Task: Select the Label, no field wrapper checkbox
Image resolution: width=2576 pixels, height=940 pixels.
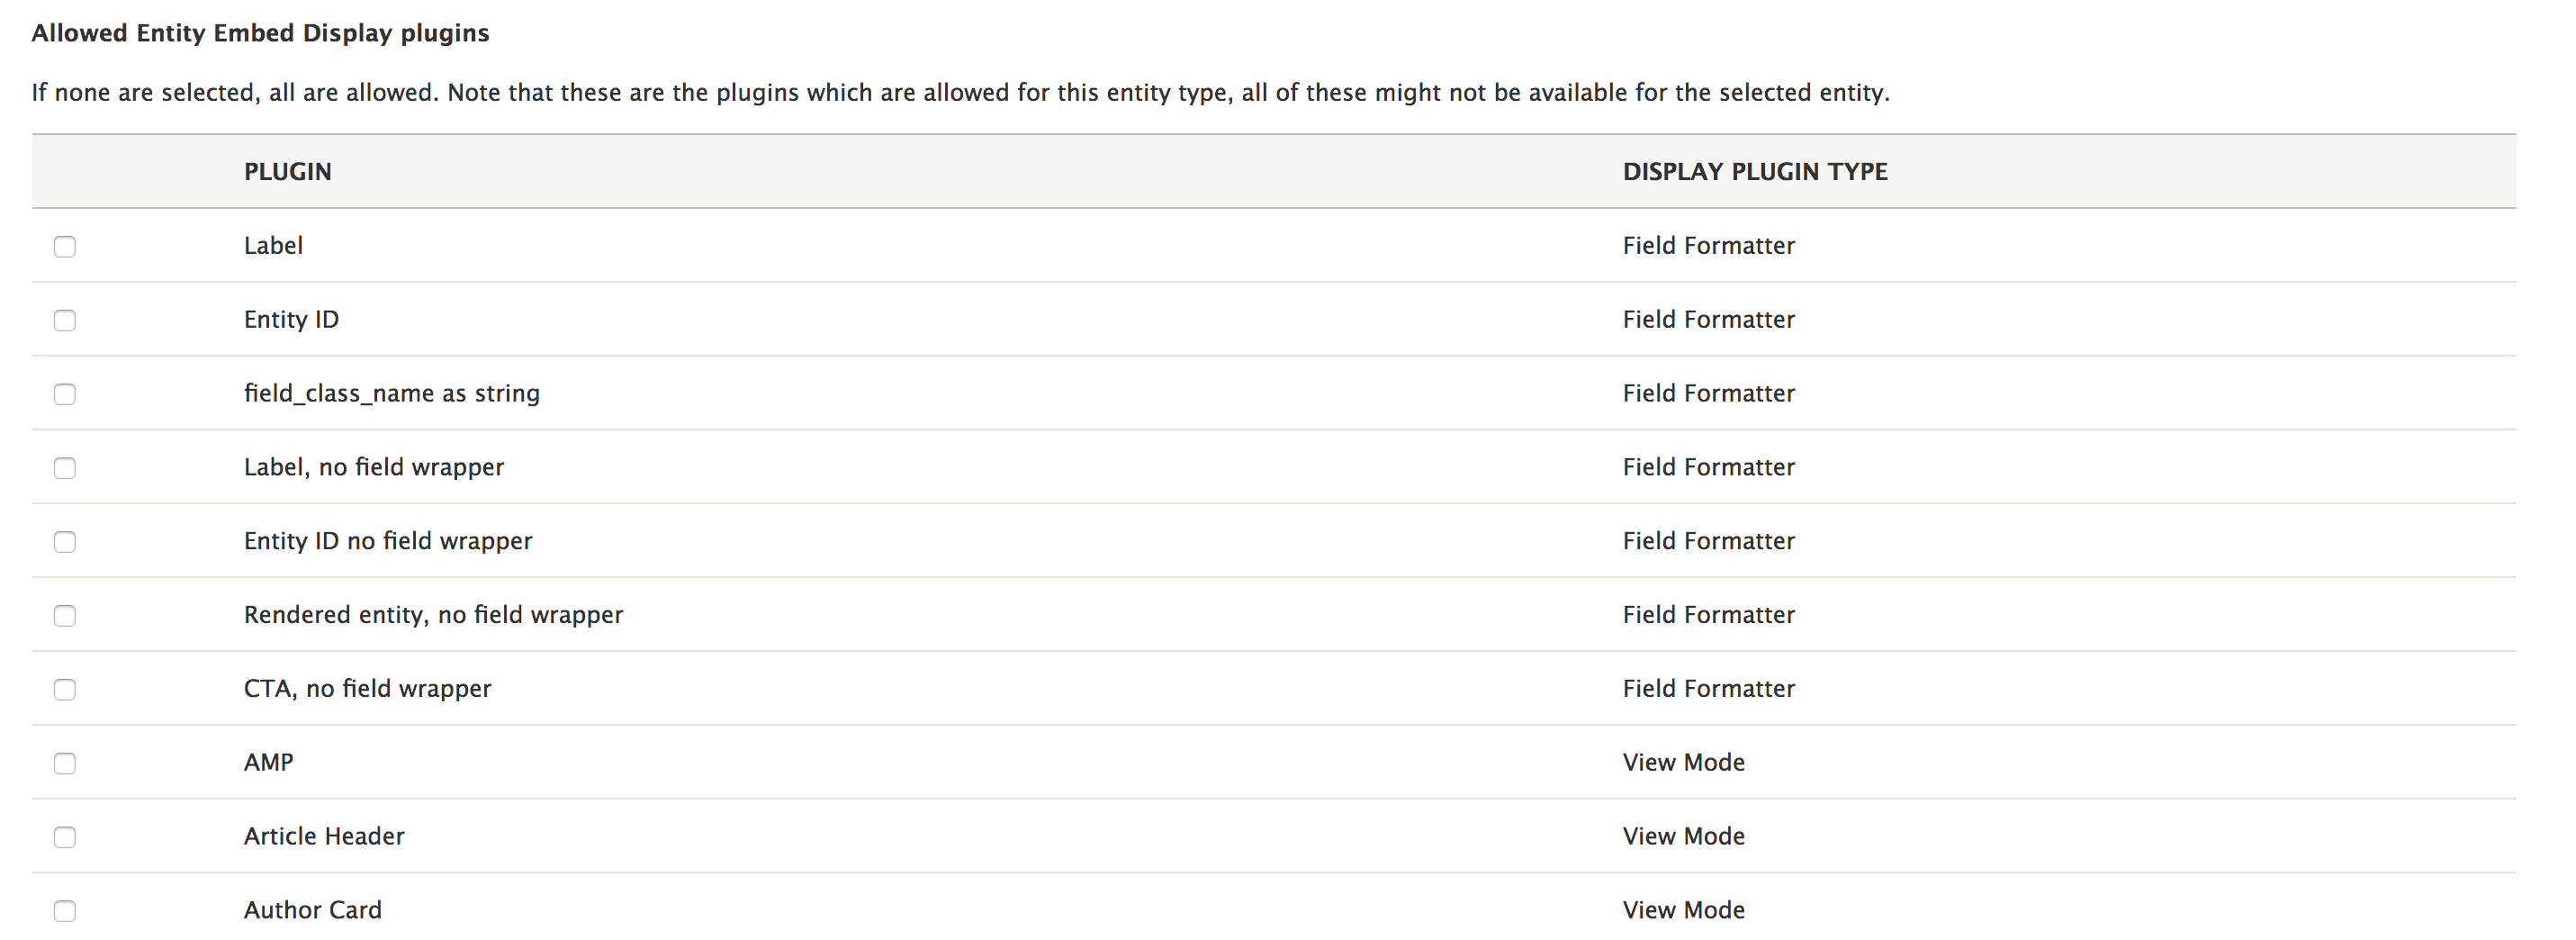Action: pyautogui.click(x=65, y=468)
